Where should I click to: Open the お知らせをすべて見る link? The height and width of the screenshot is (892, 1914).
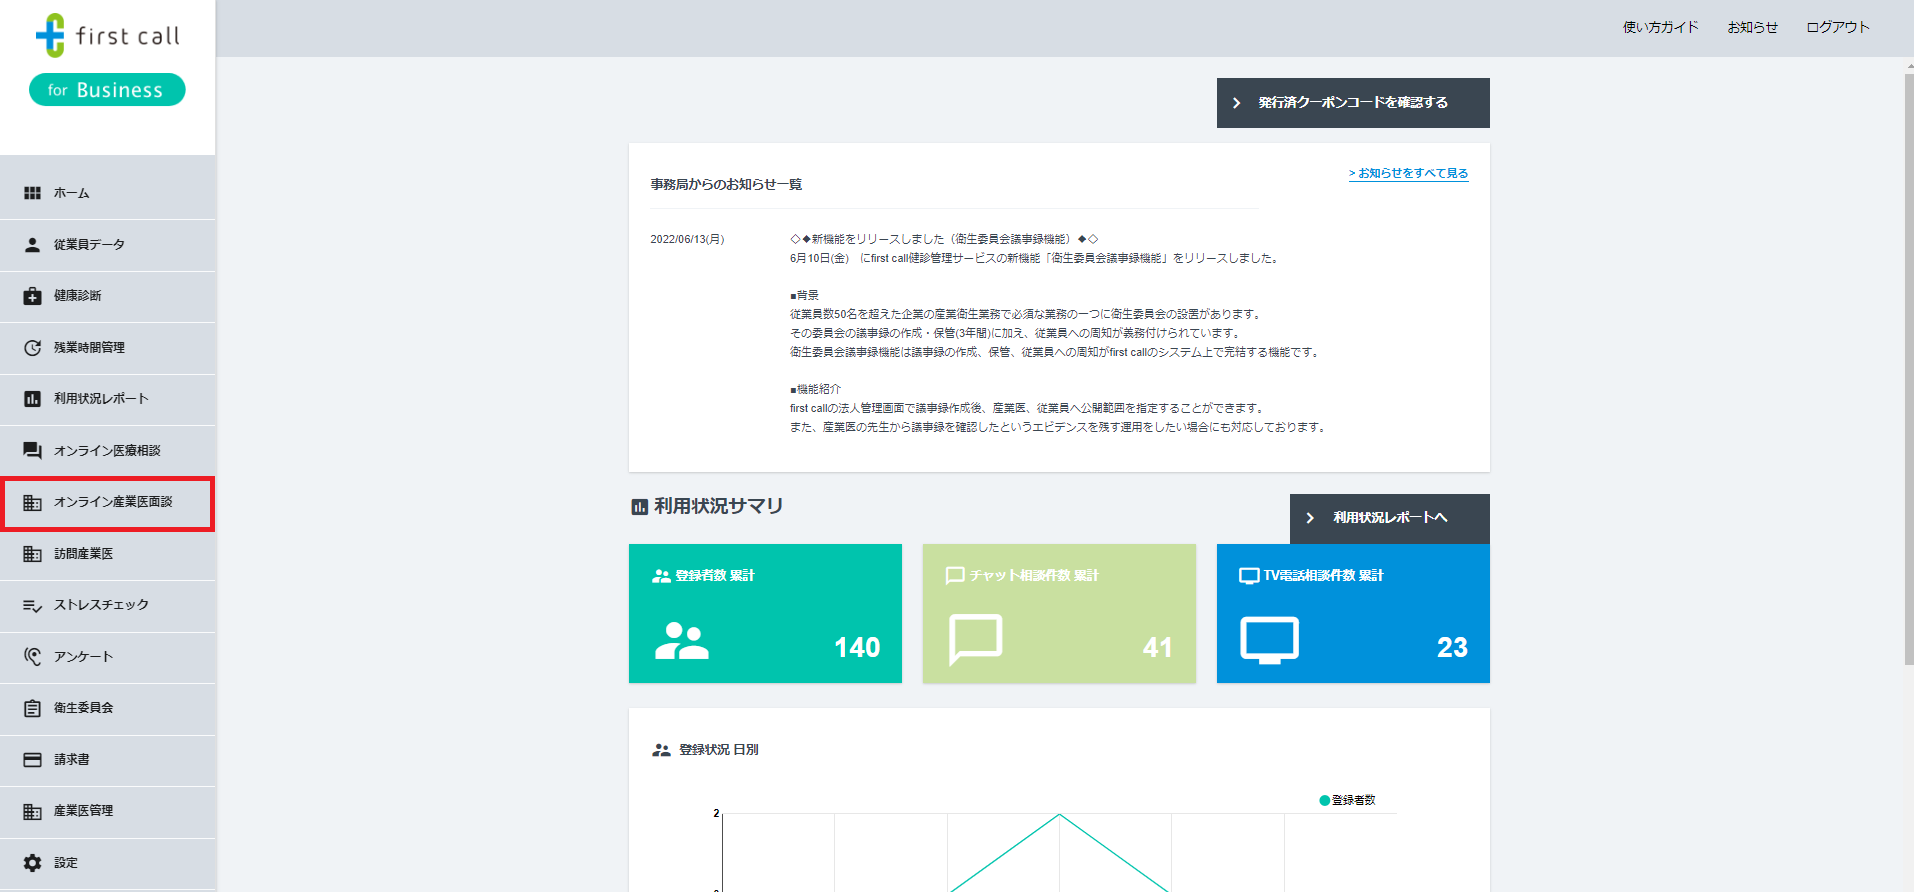(1408, 173)
